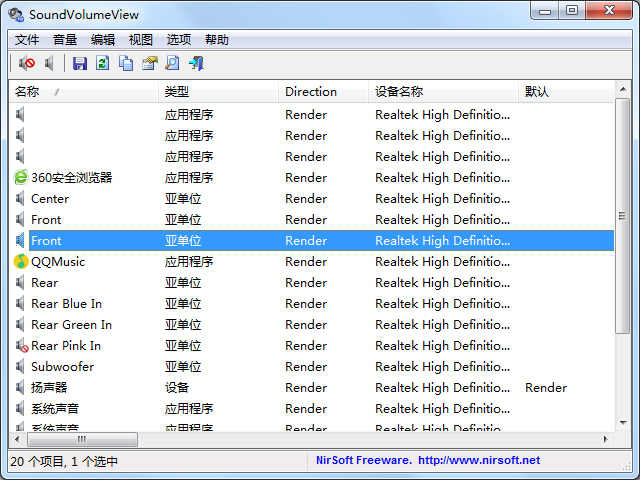Click the Mute toolbar icon
This screenshot has width=640, height=480.
(x=27, y=63)
